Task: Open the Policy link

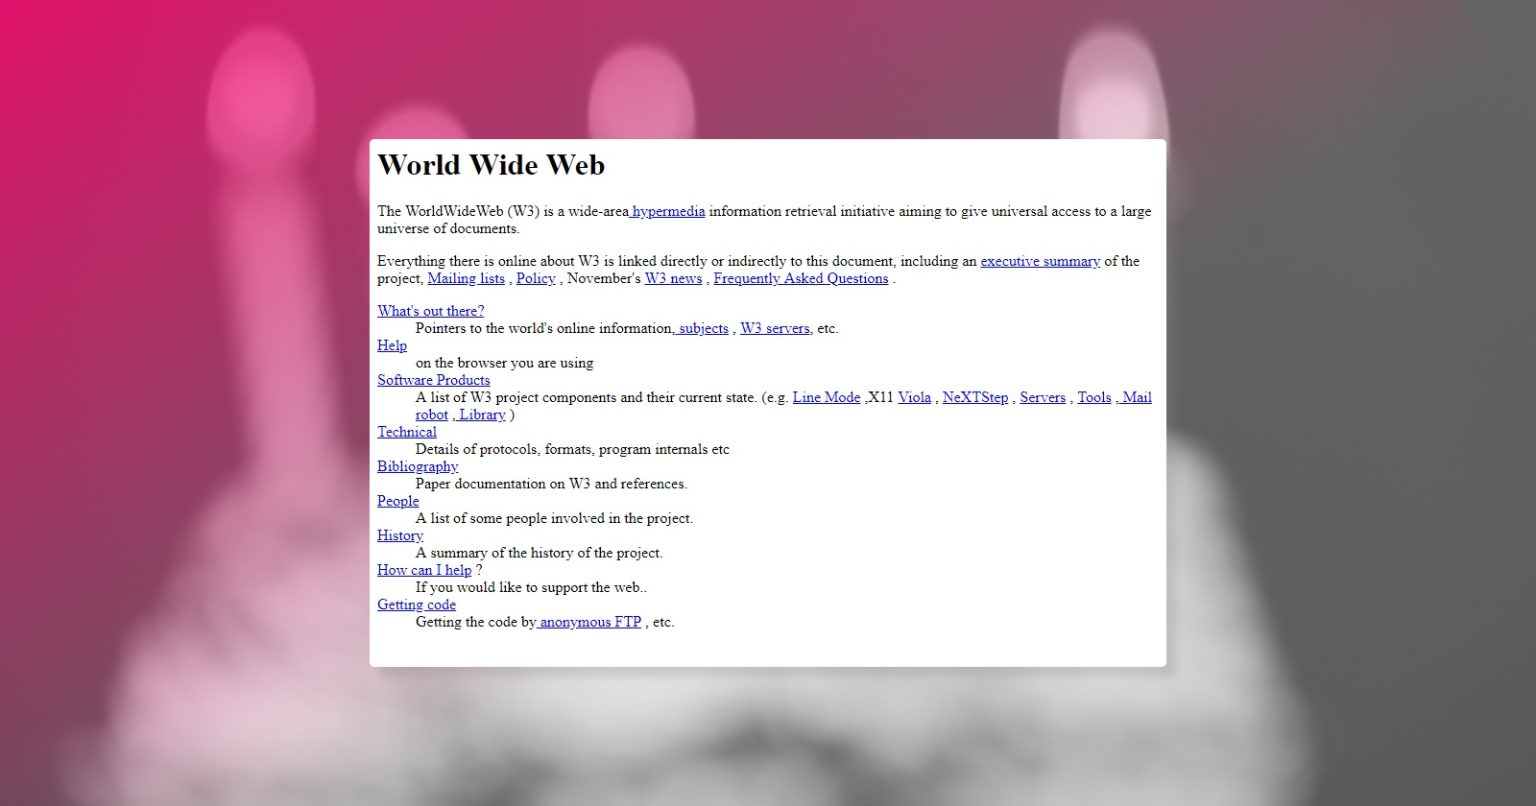Action: click(x=536, y=278)
